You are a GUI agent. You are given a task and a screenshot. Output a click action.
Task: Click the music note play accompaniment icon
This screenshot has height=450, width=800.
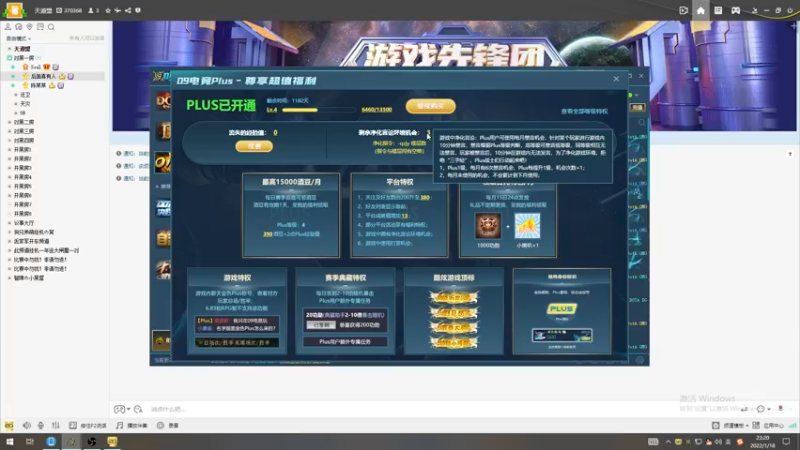click(x=119, y=425)
